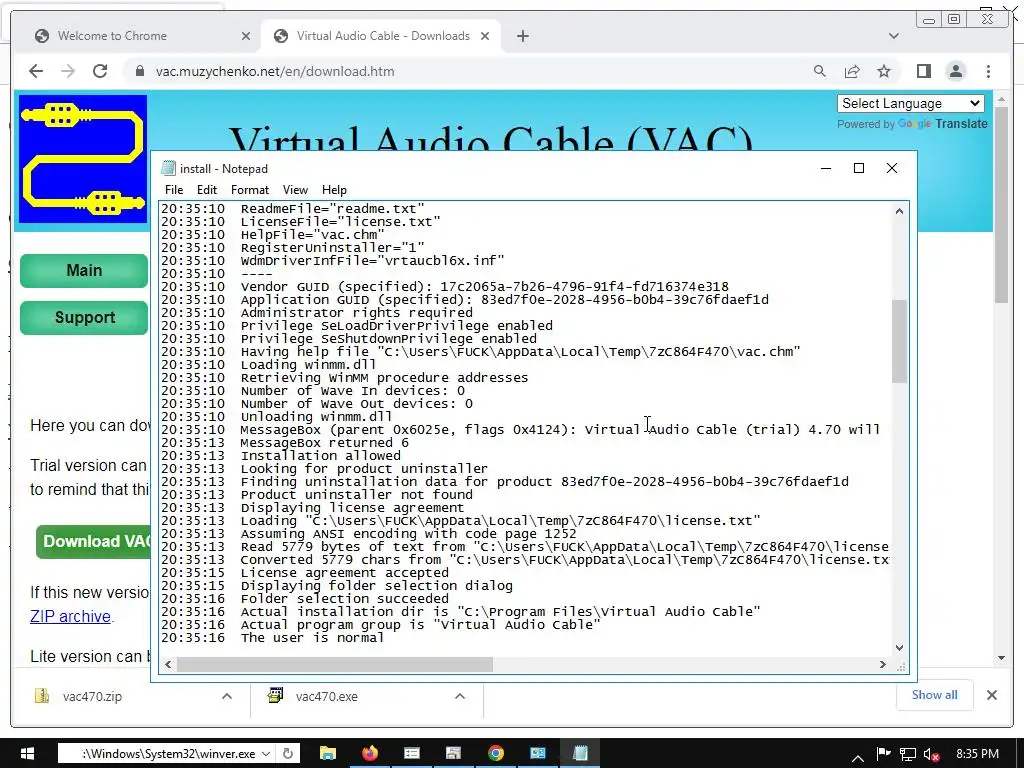Click the log line 'Installation allowed'
The width and height of the screenshot is (1024, 768).
pos(321,456)
